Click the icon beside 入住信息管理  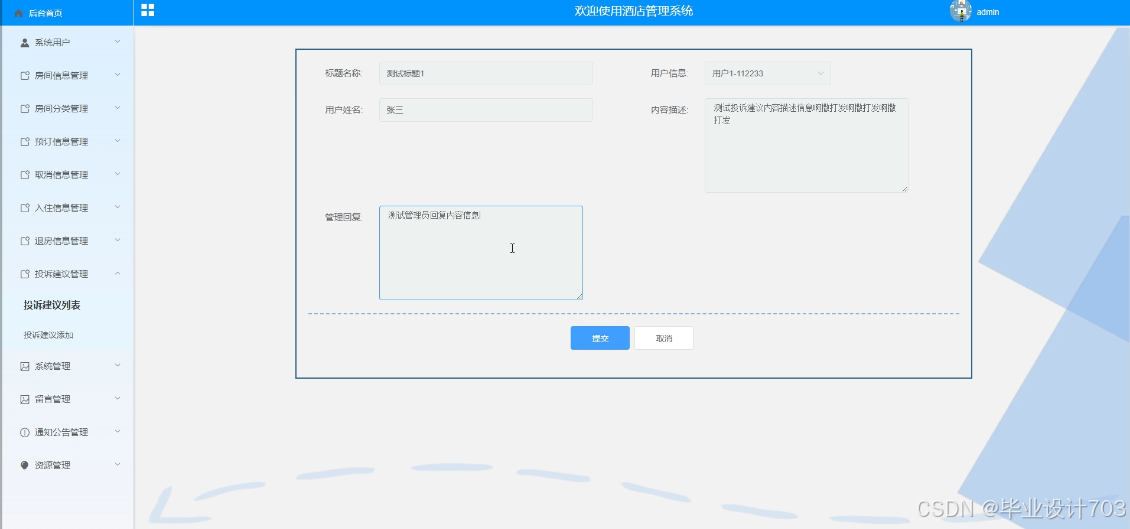tap(25, 208)
